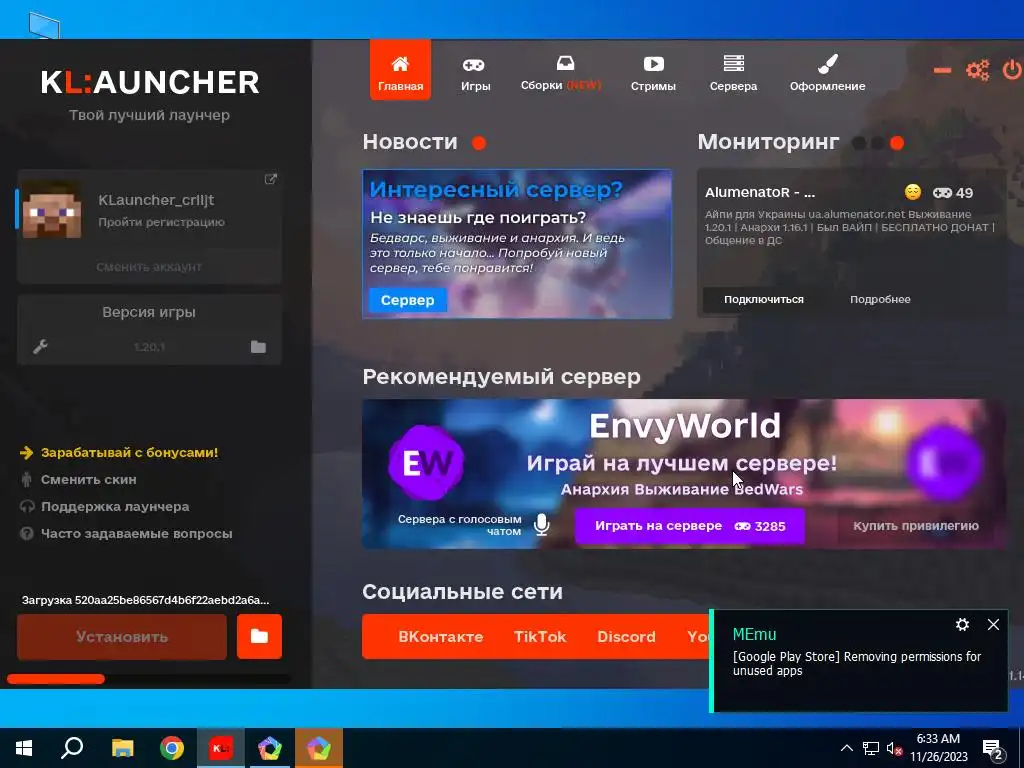The image size is (1024, 768).
Task: Select the KLauncher taskbar icon
Action: tap(221, 748)
